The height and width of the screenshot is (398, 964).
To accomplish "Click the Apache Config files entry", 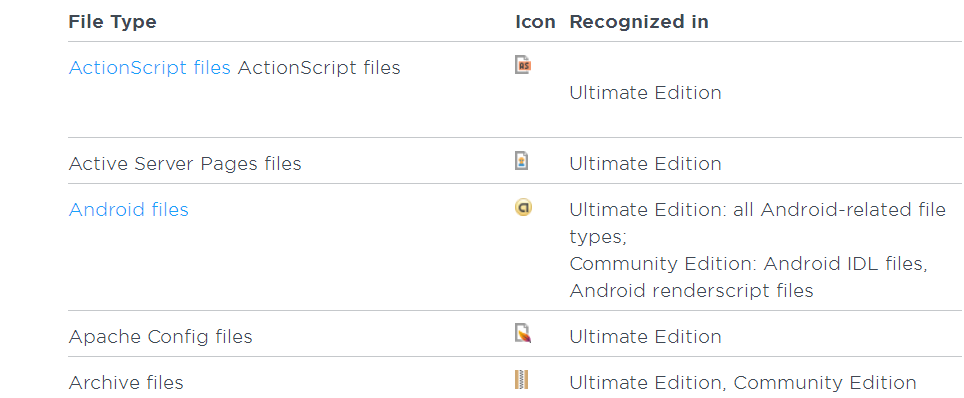I will [160, 337].
